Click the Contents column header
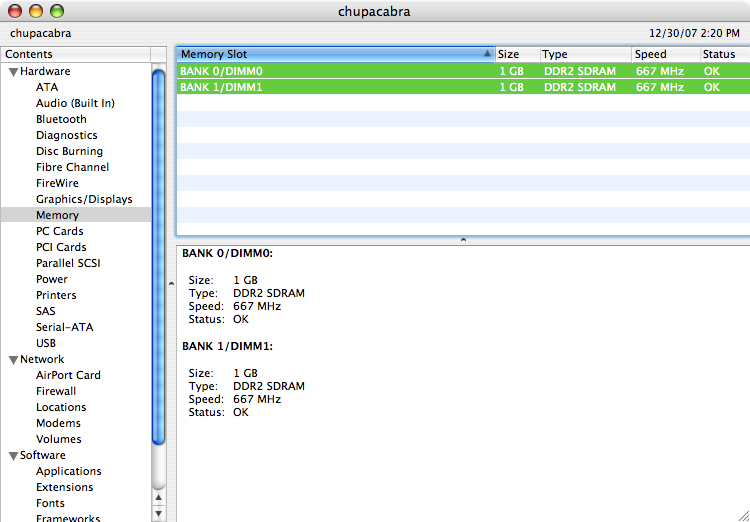This screenshot has width=750, height=522. pos(76,54)
